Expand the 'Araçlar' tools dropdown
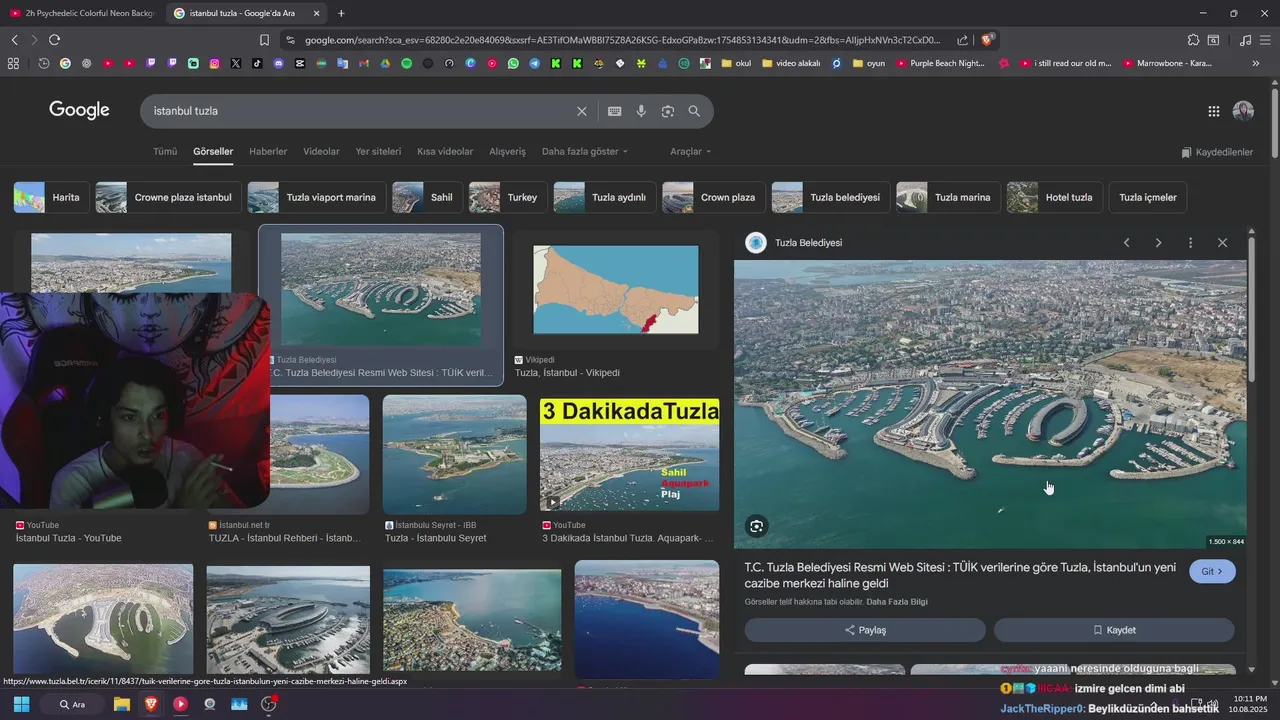 point(691,152)
